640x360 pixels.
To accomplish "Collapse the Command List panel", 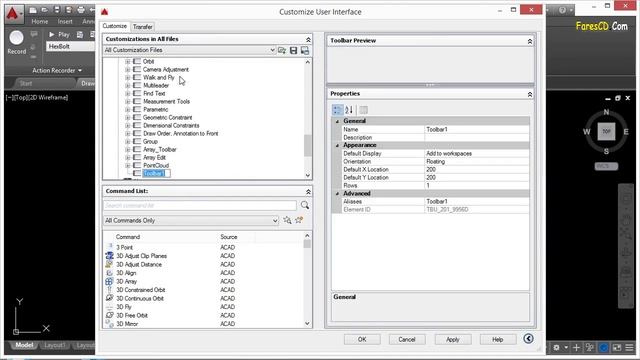I will pyautogui.click(x=308, y=191).
